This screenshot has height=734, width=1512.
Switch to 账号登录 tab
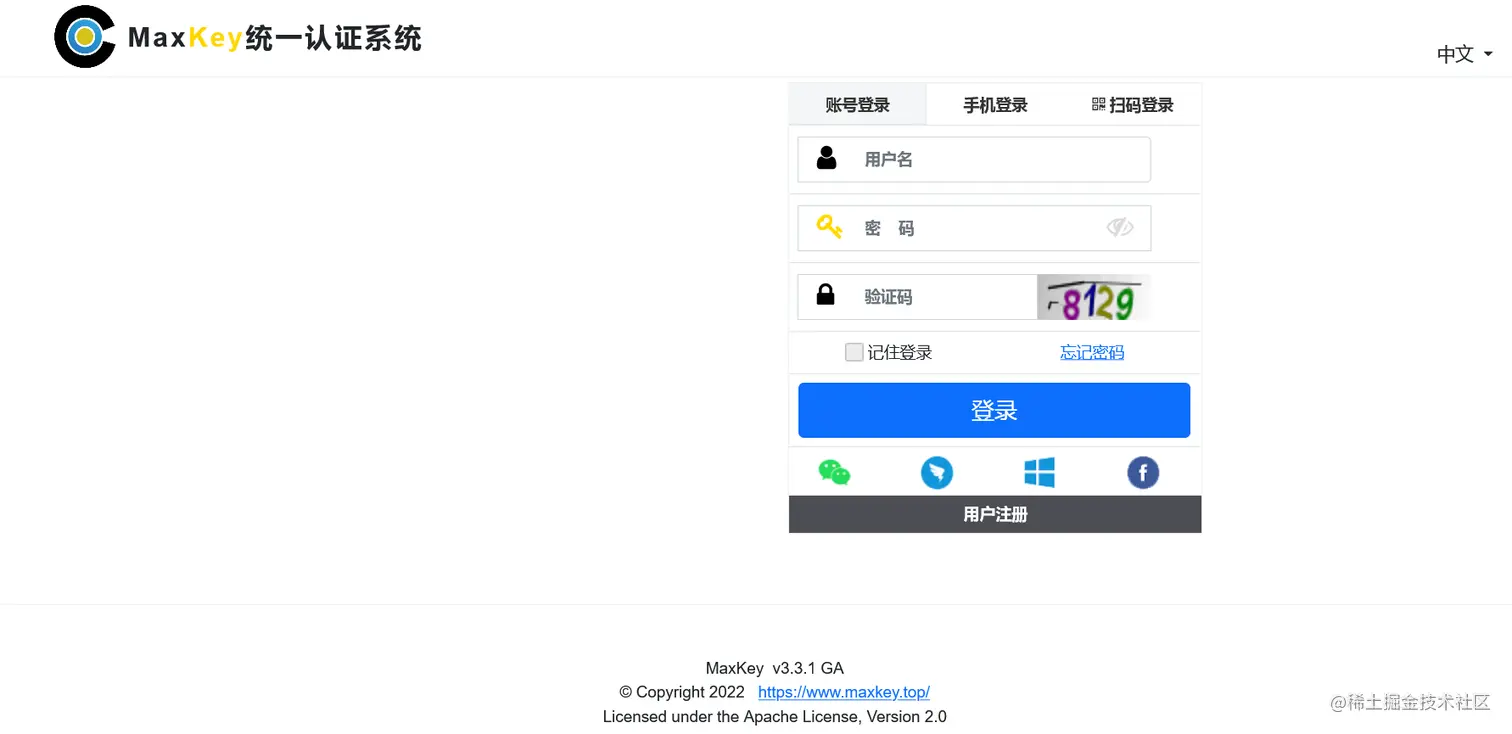pyautogui.click(x=858, y=105)
